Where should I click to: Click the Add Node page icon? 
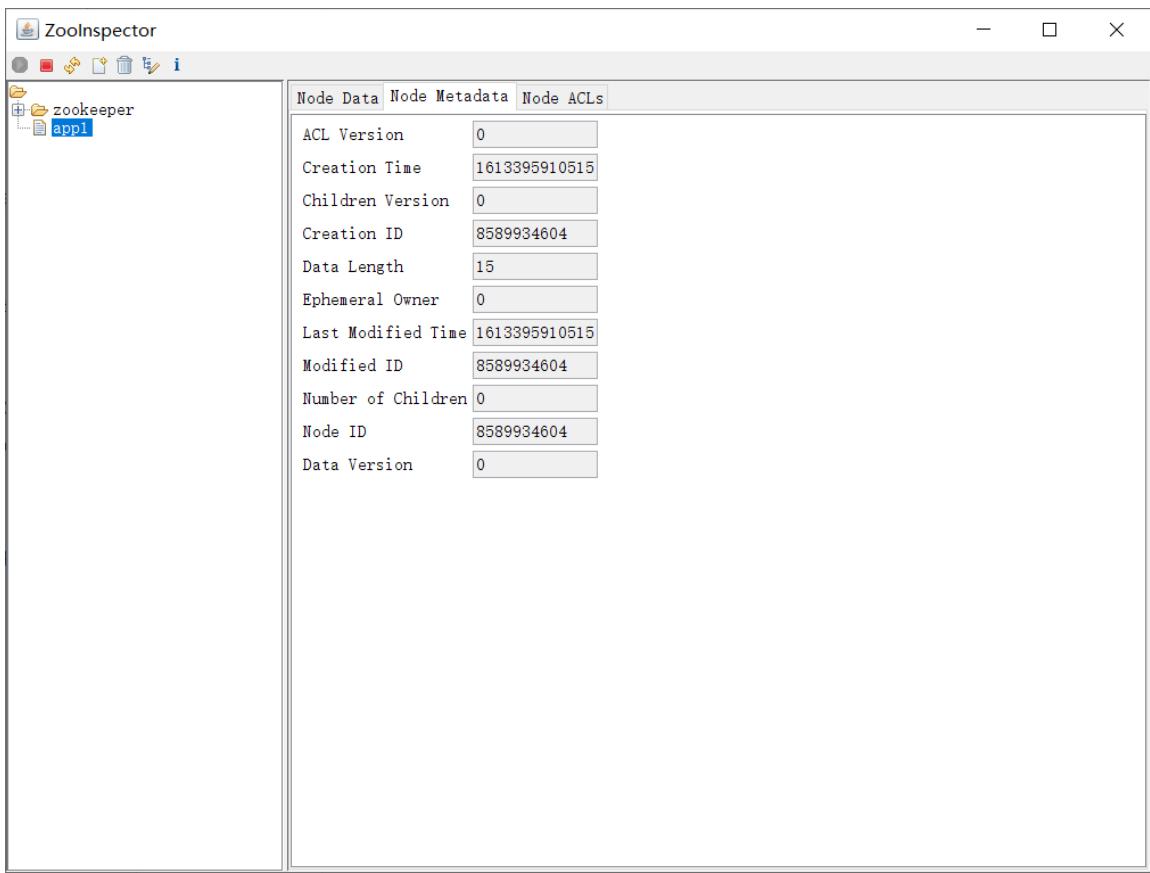[98, 65]
